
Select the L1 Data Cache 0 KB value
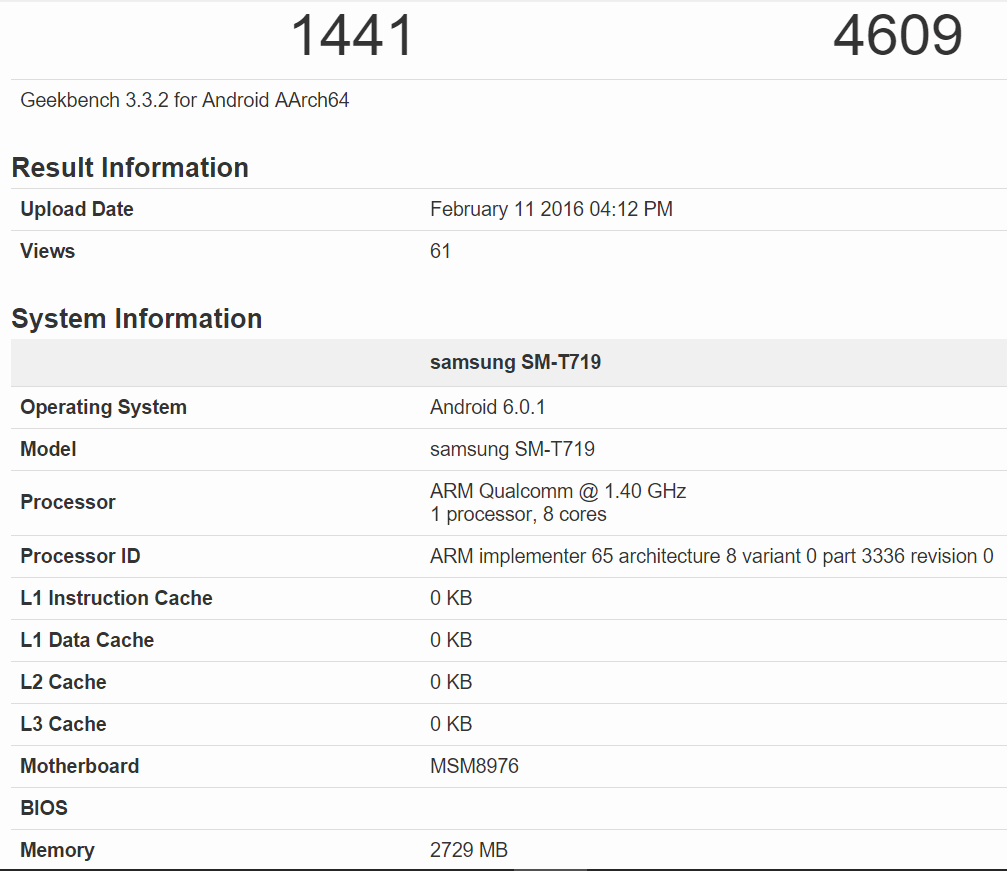[451, 640]
